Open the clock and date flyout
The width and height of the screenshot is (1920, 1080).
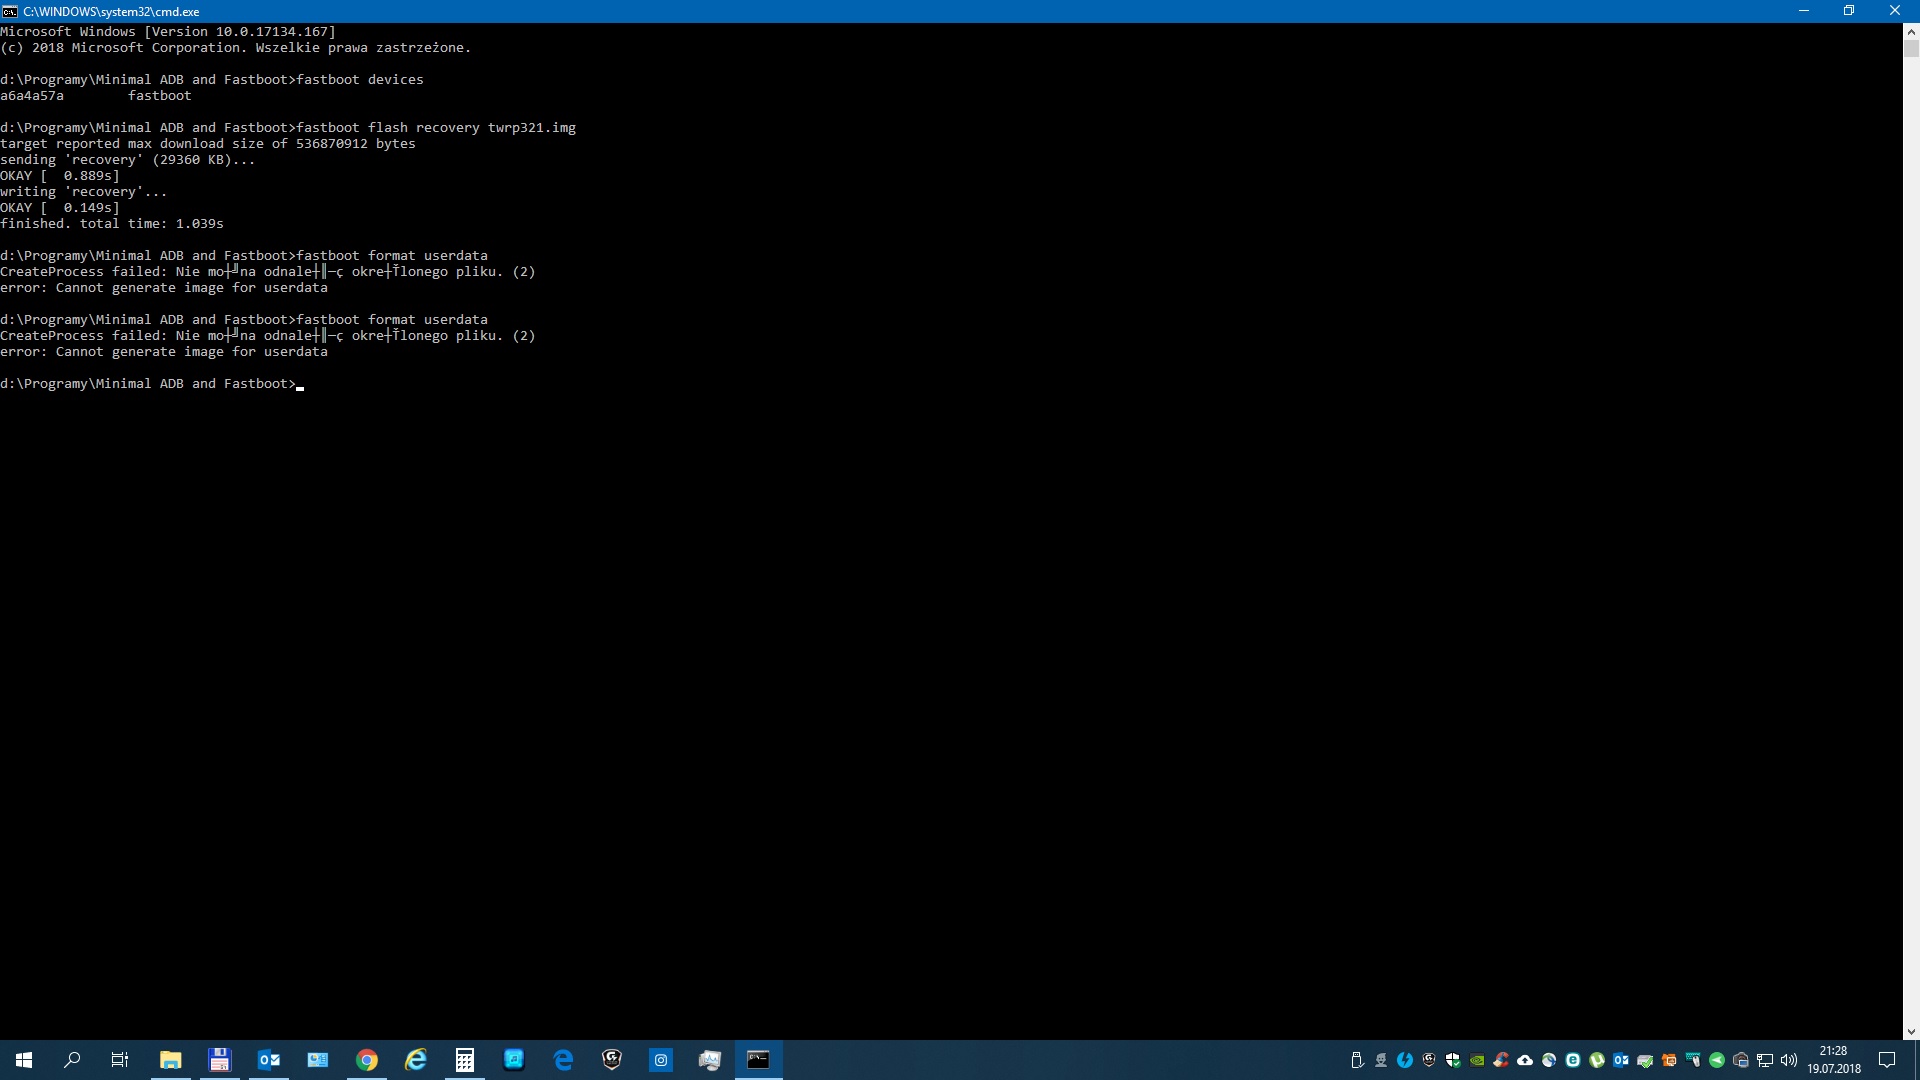[x=1833, y=1060]
